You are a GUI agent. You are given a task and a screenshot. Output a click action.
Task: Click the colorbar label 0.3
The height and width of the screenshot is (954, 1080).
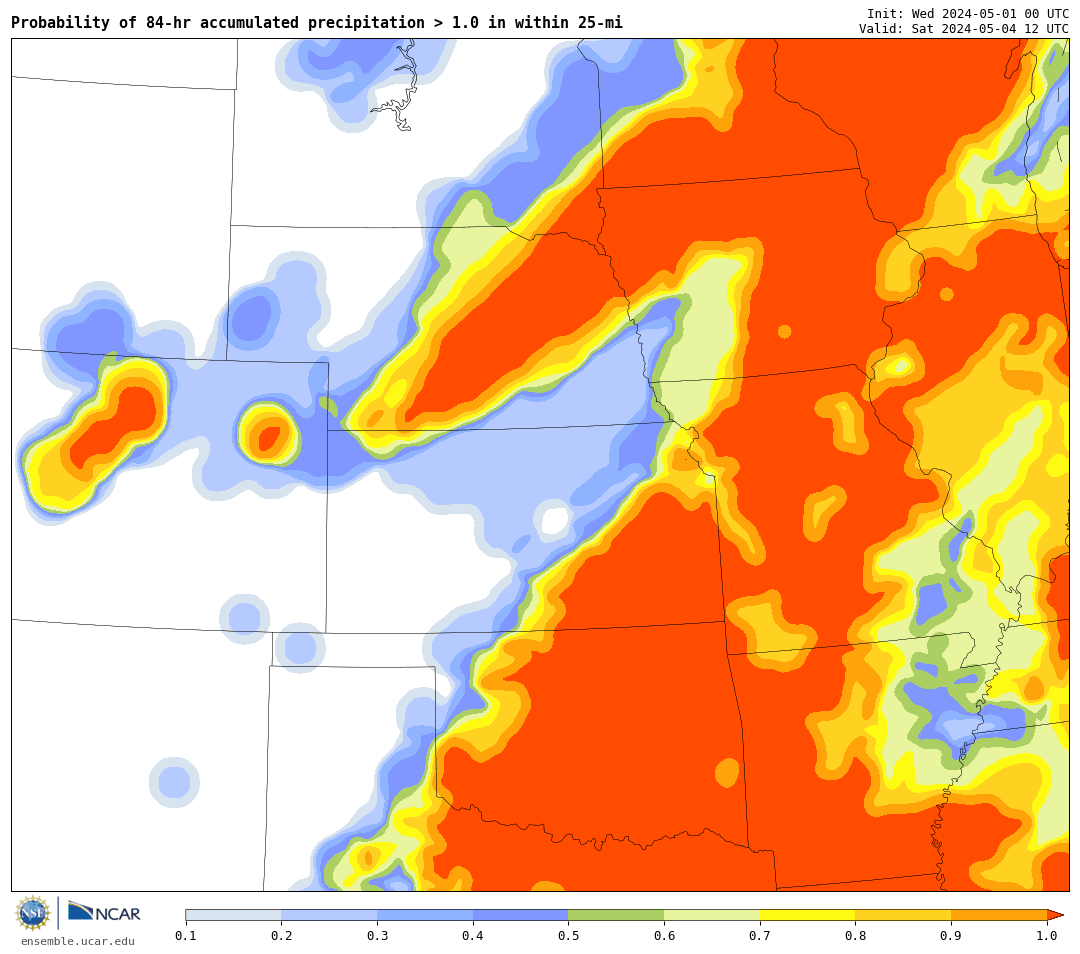point(377,935)
